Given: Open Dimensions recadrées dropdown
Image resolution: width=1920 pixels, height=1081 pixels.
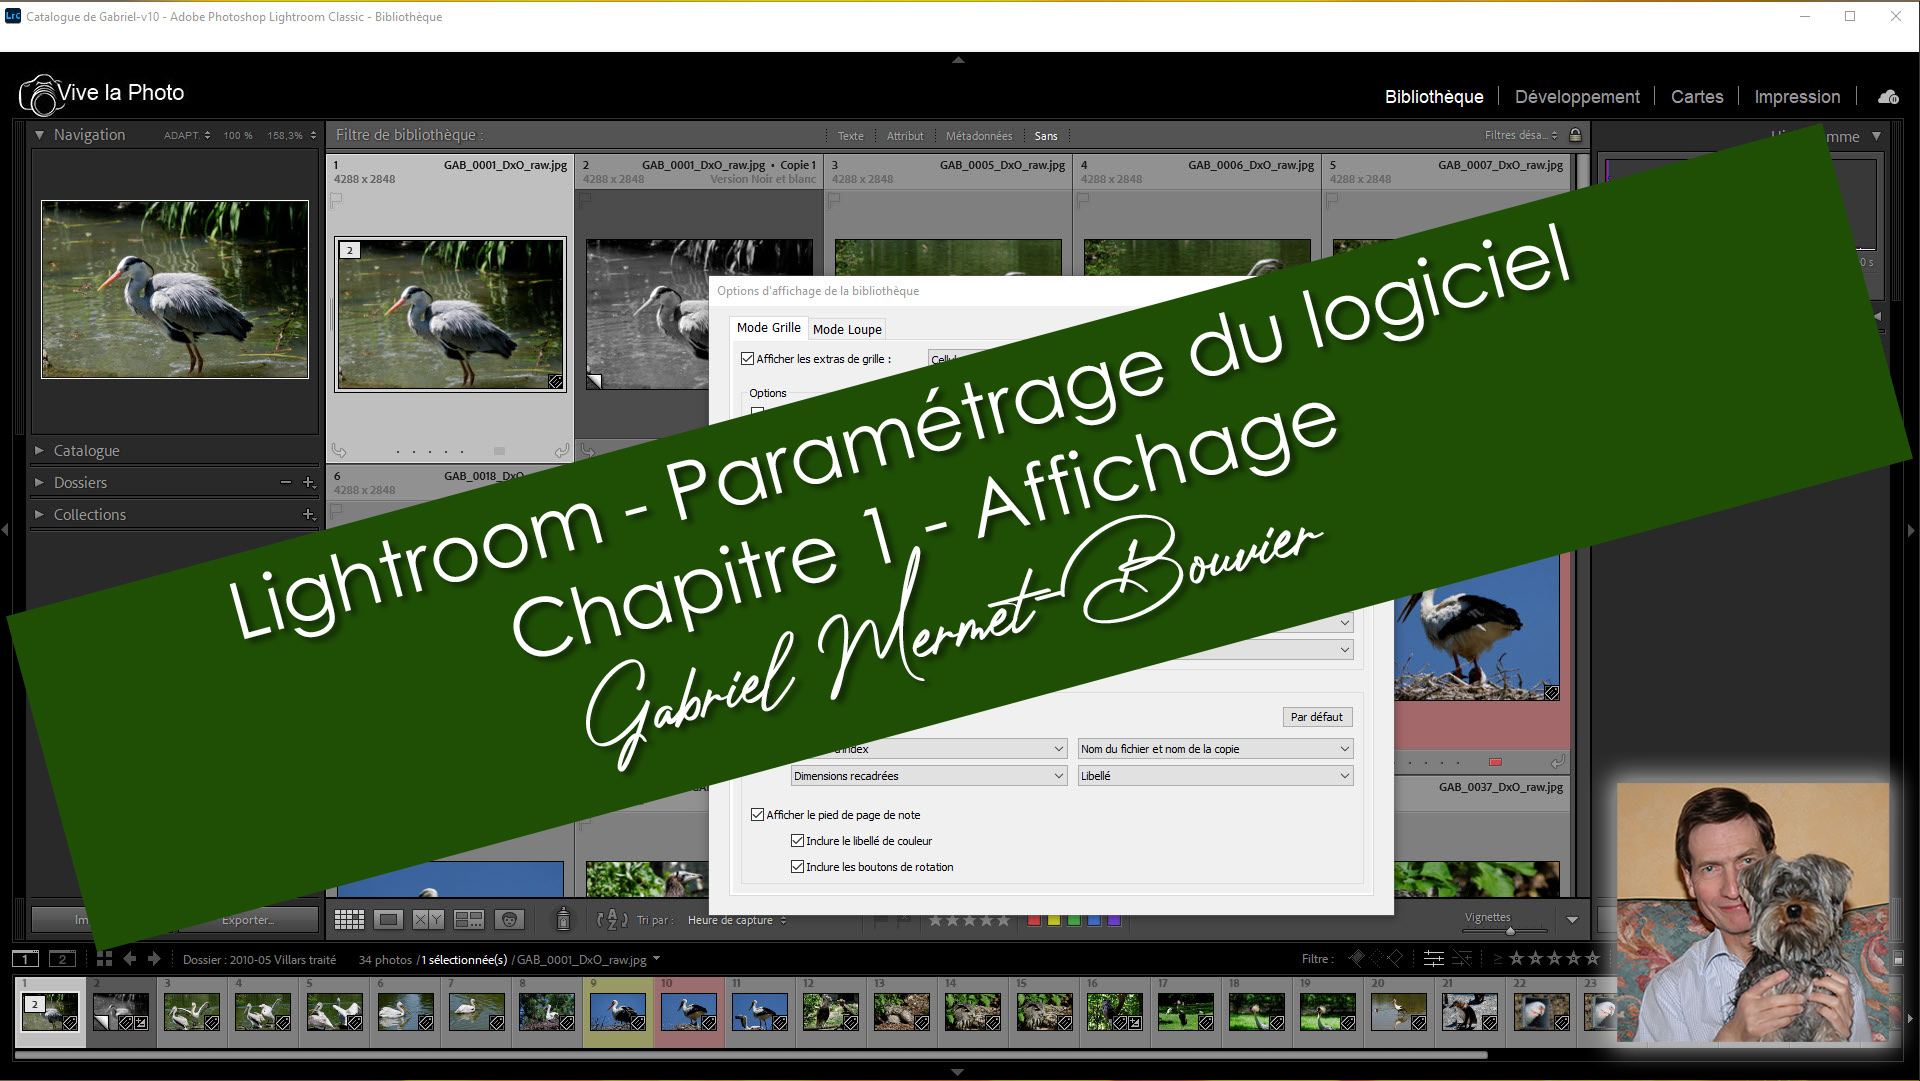Looking at the screenshot, I should click(x=928, y=776).
